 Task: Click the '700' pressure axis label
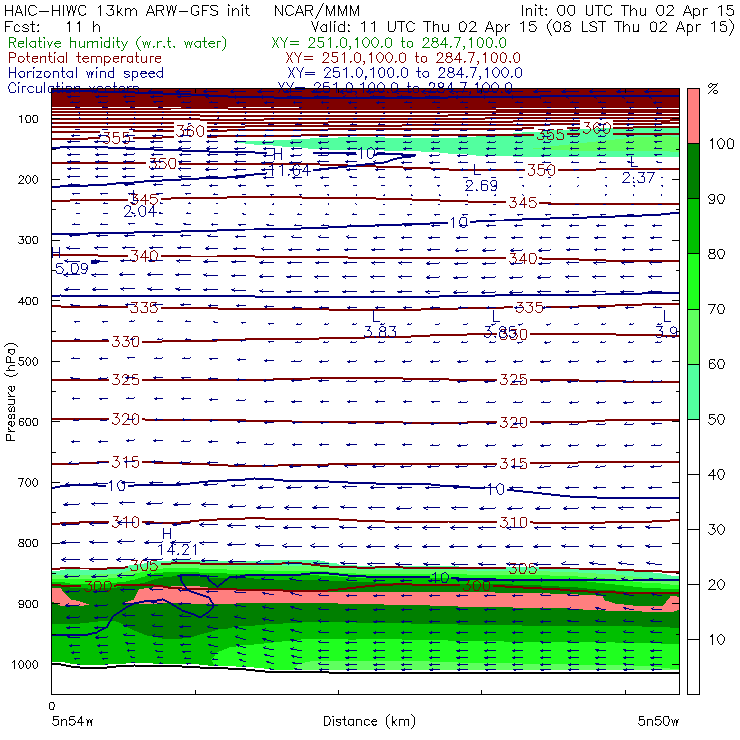(28, 483)
